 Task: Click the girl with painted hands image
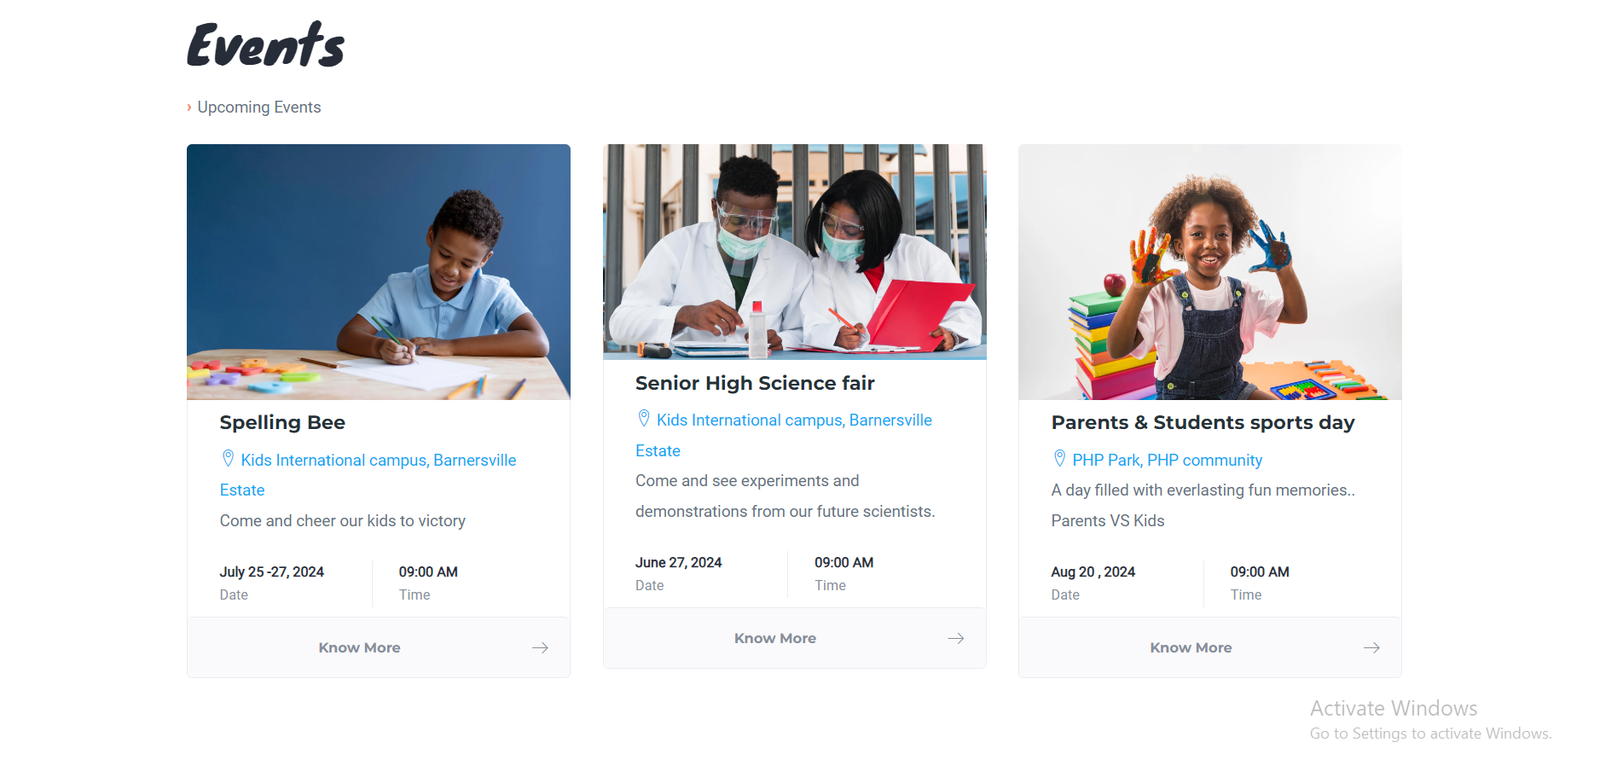click(1210, 272)
